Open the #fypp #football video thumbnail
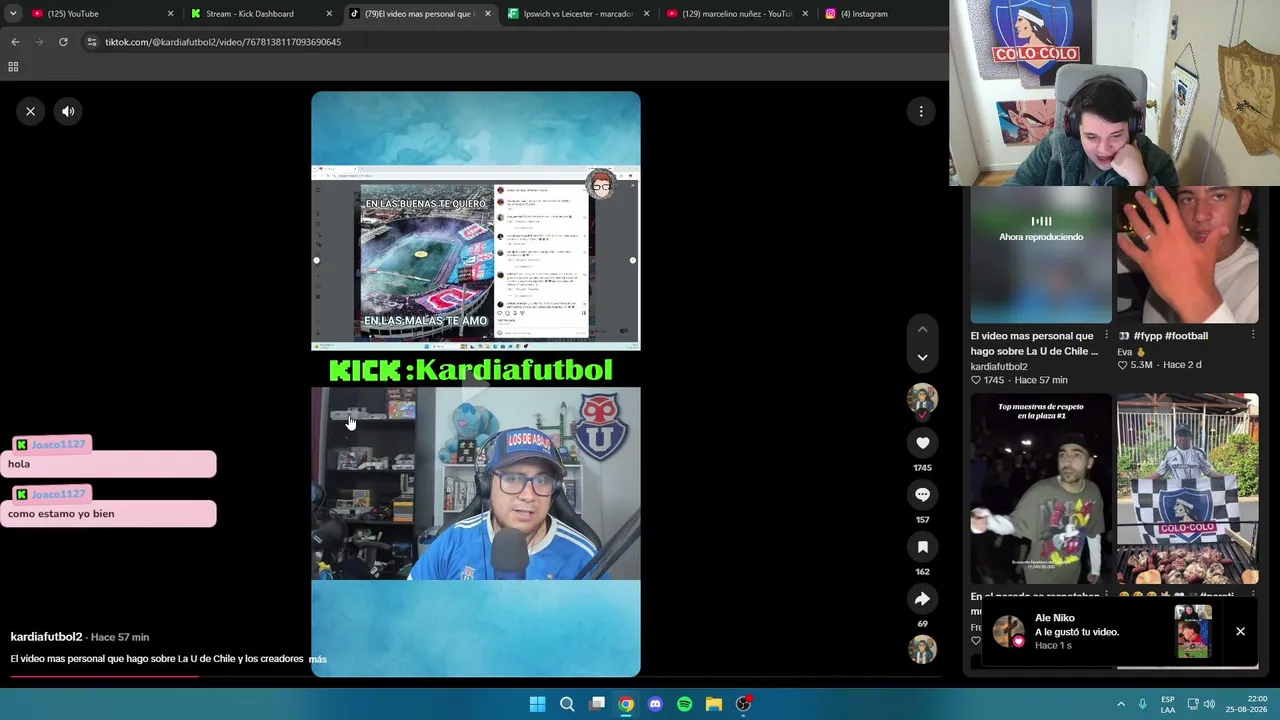 (x=1188, y=255)
